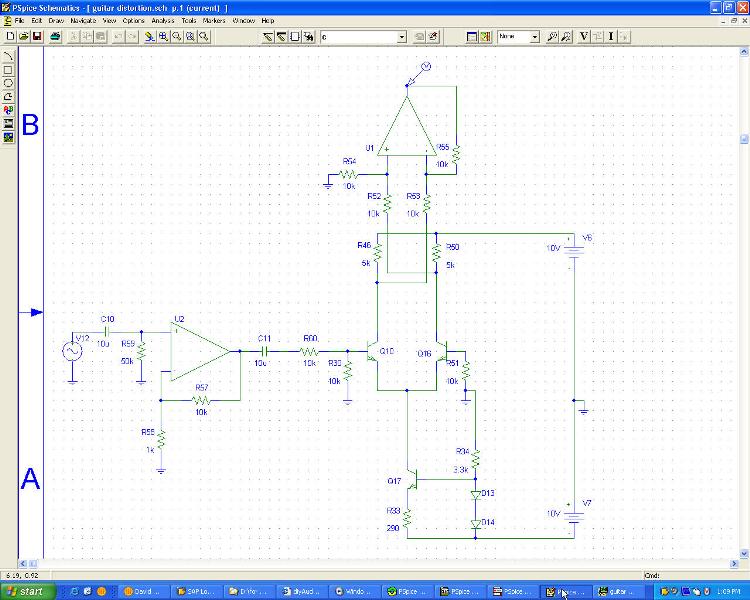
Task: Save the schematic with the floppy disk icon
Action: pos(37,36)
